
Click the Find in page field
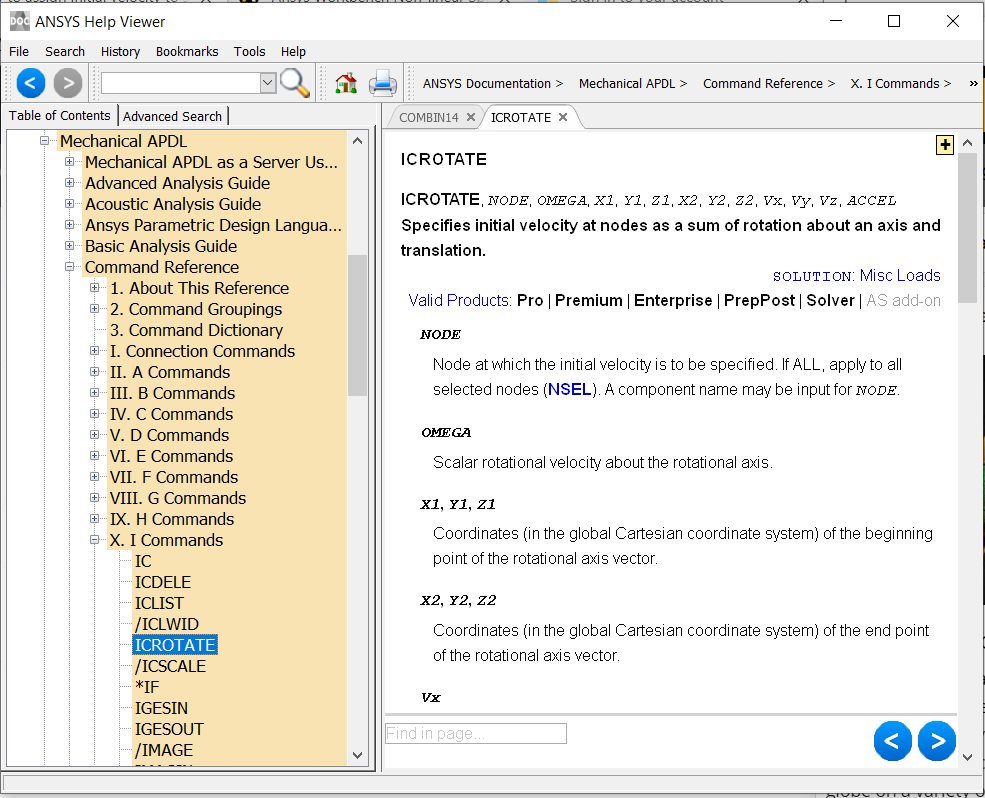tap(476, 733)
